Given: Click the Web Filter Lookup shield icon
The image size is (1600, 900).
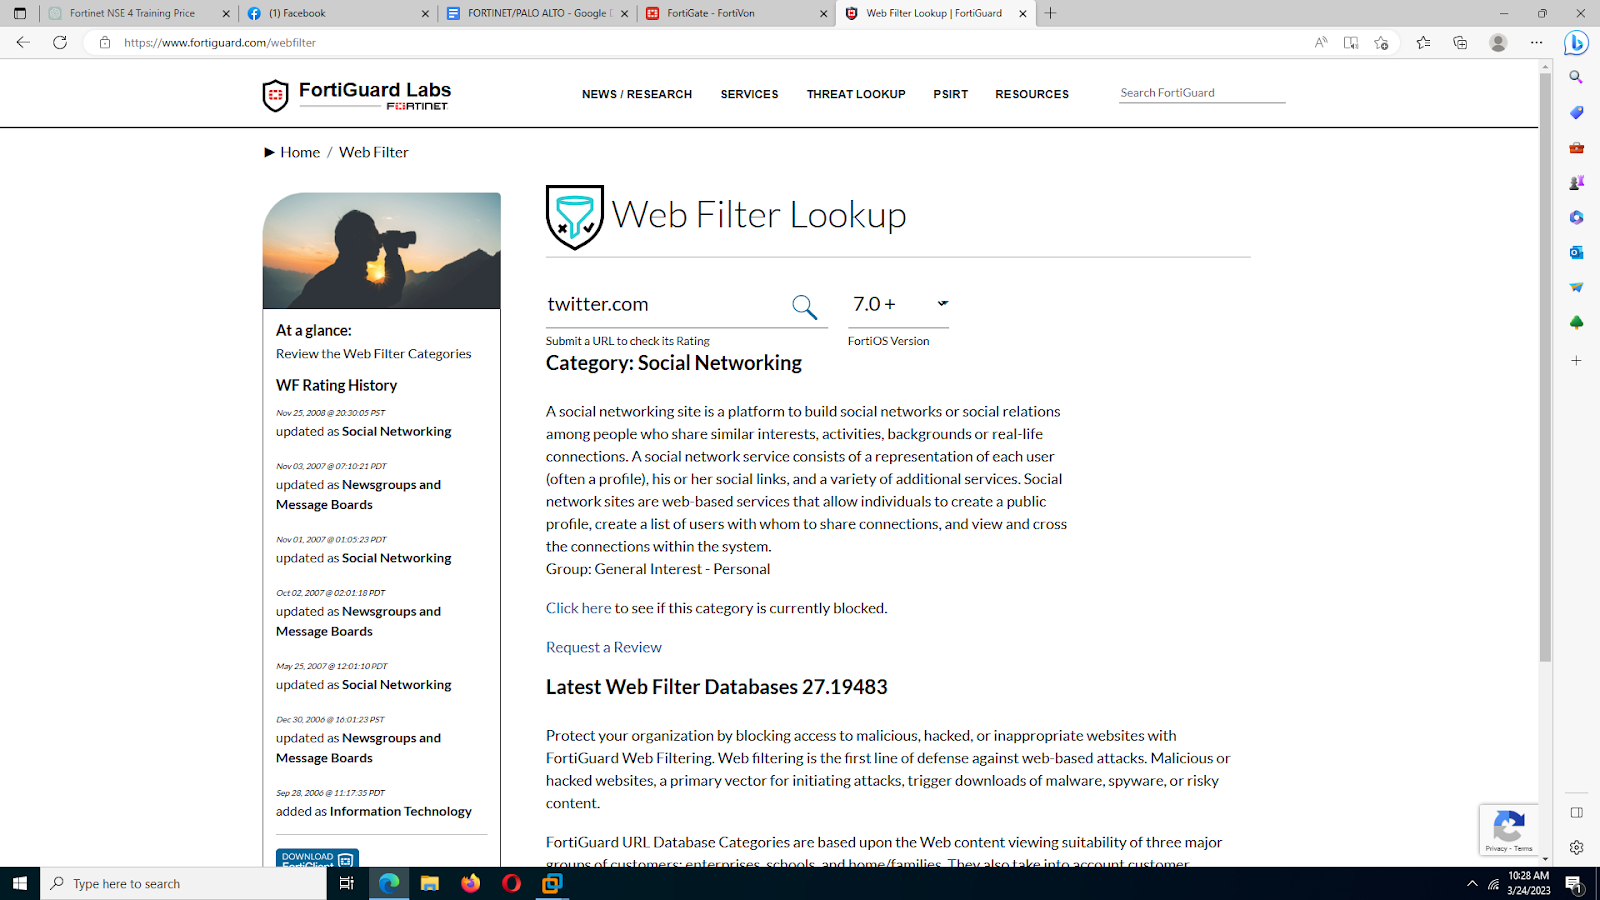Looking at the screenshot, I should pos(575,217).
